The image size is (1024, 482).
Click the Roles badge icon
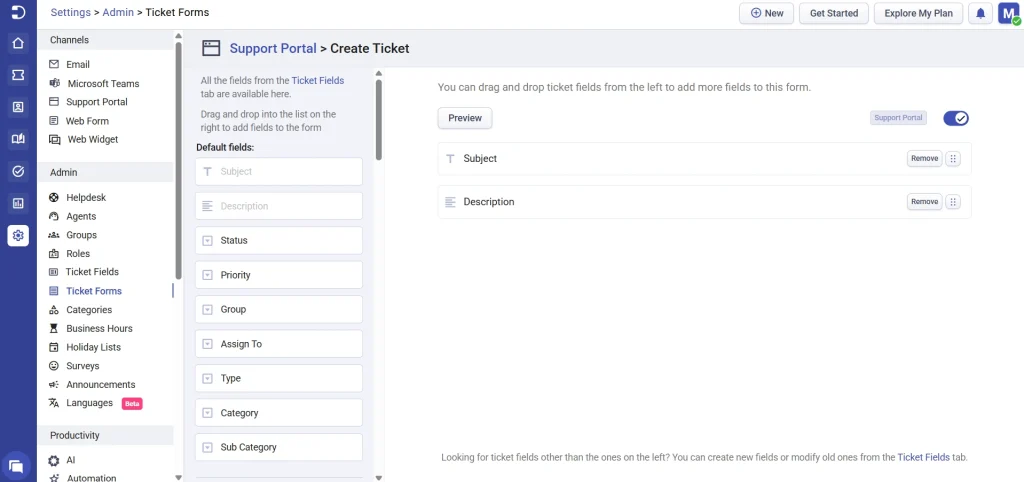point(54,253)
